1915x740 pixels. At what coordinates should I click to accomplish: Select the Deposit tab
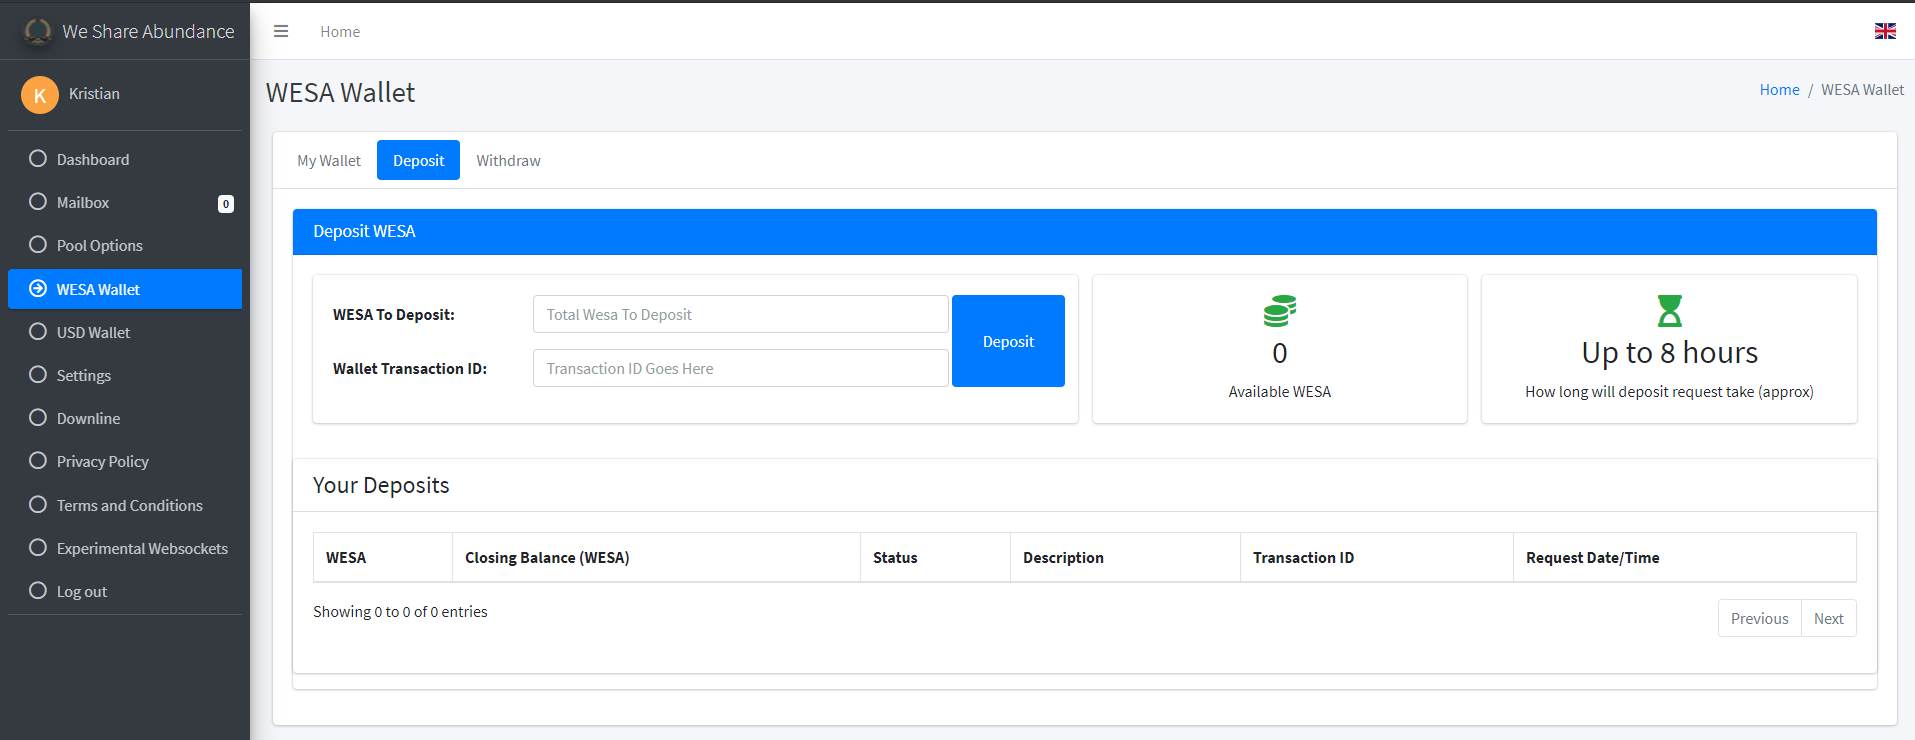(x=418, y=160)
